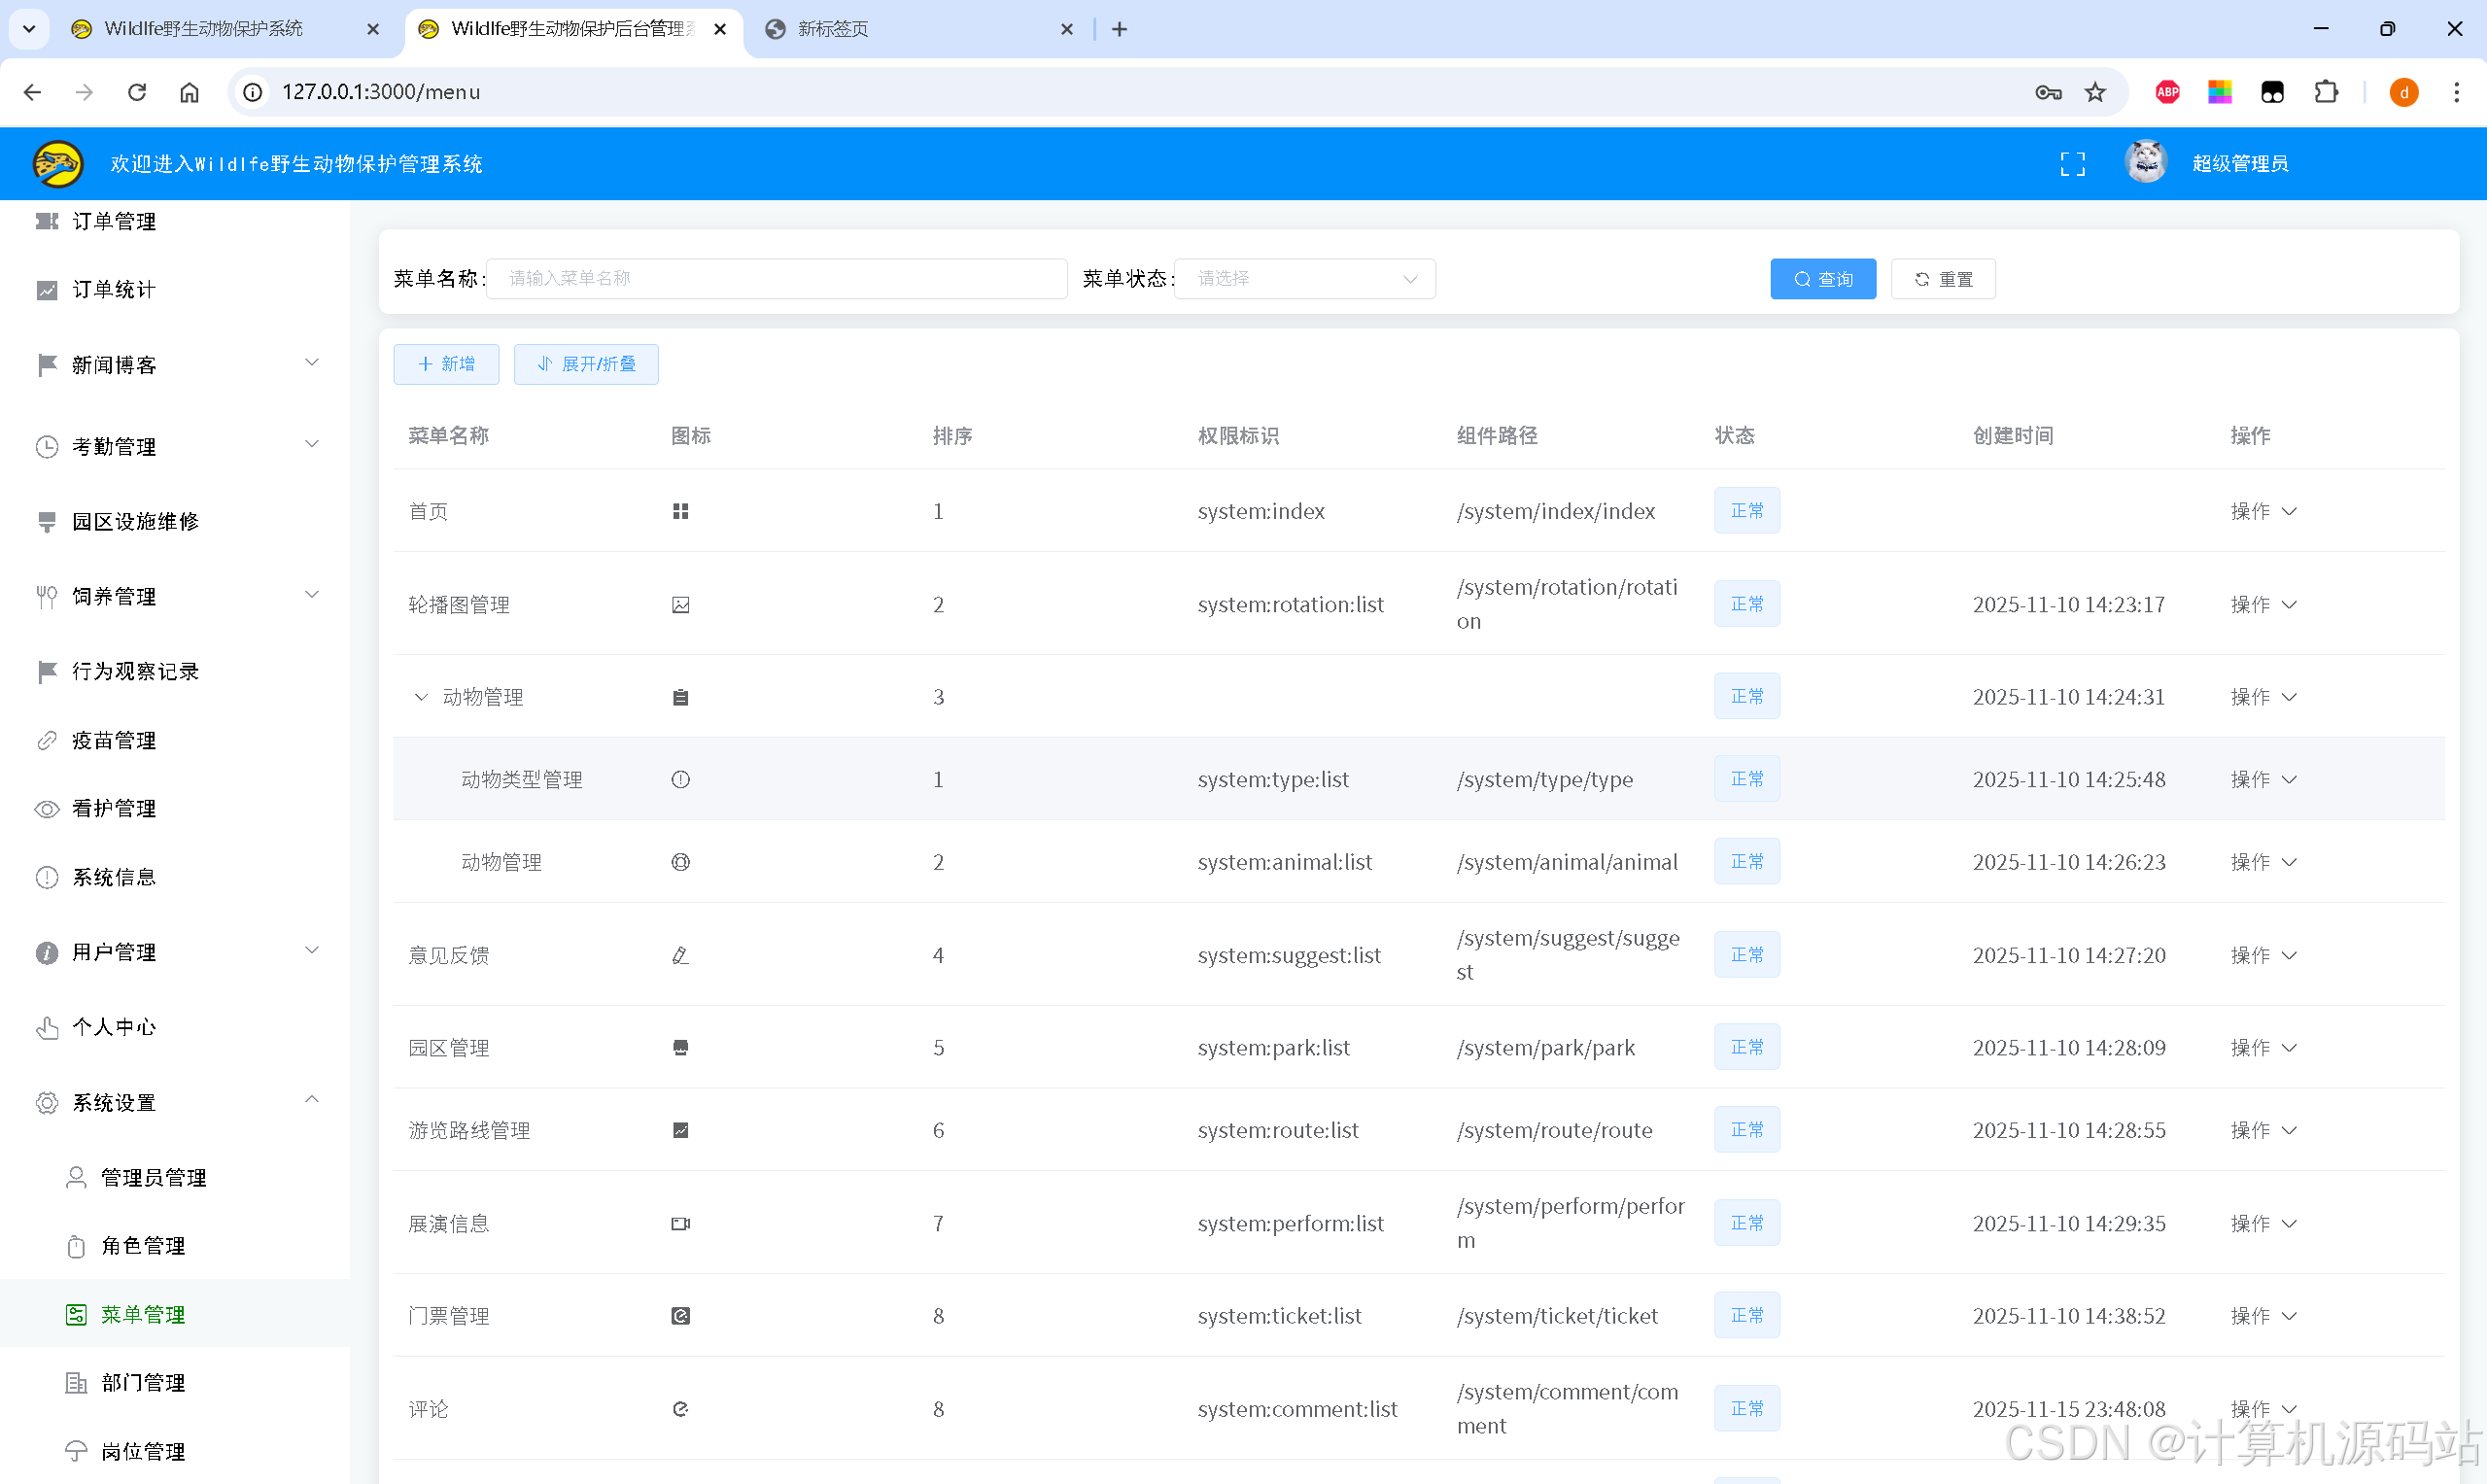Expand 考勤管理 sidebar submenu
This screenshot has height=1484, width=2487.
(312, 444)
